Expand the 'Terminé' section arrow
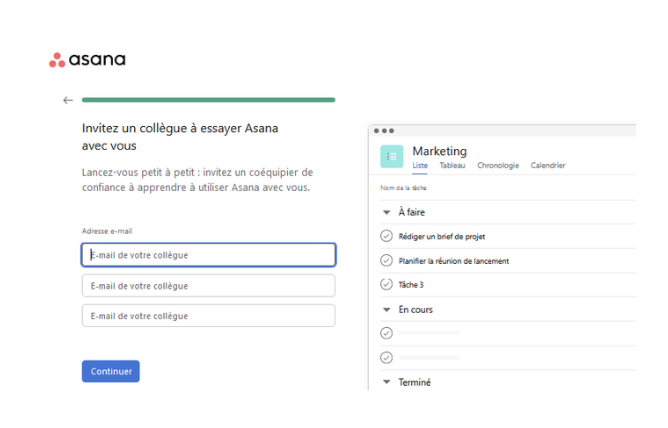 (387, 381)
